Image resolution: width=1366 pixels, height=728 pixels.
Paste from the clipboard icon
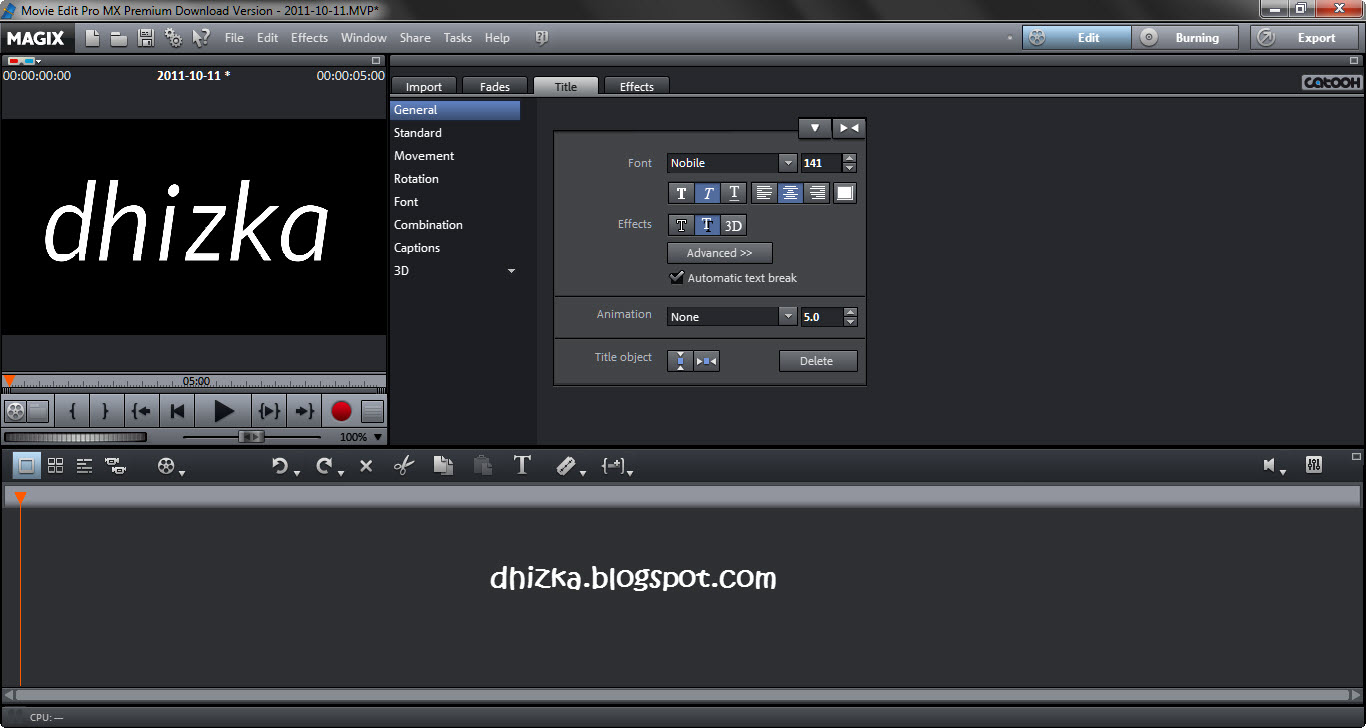(482, 465)
